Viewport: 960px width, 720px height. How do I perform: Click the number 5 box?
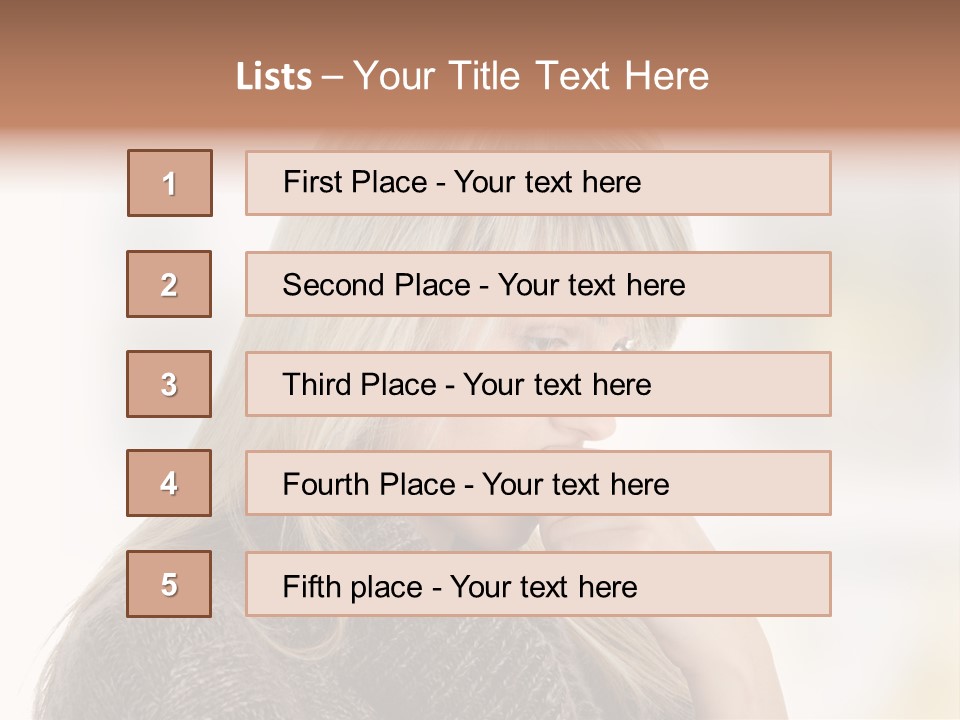(169, 584)
